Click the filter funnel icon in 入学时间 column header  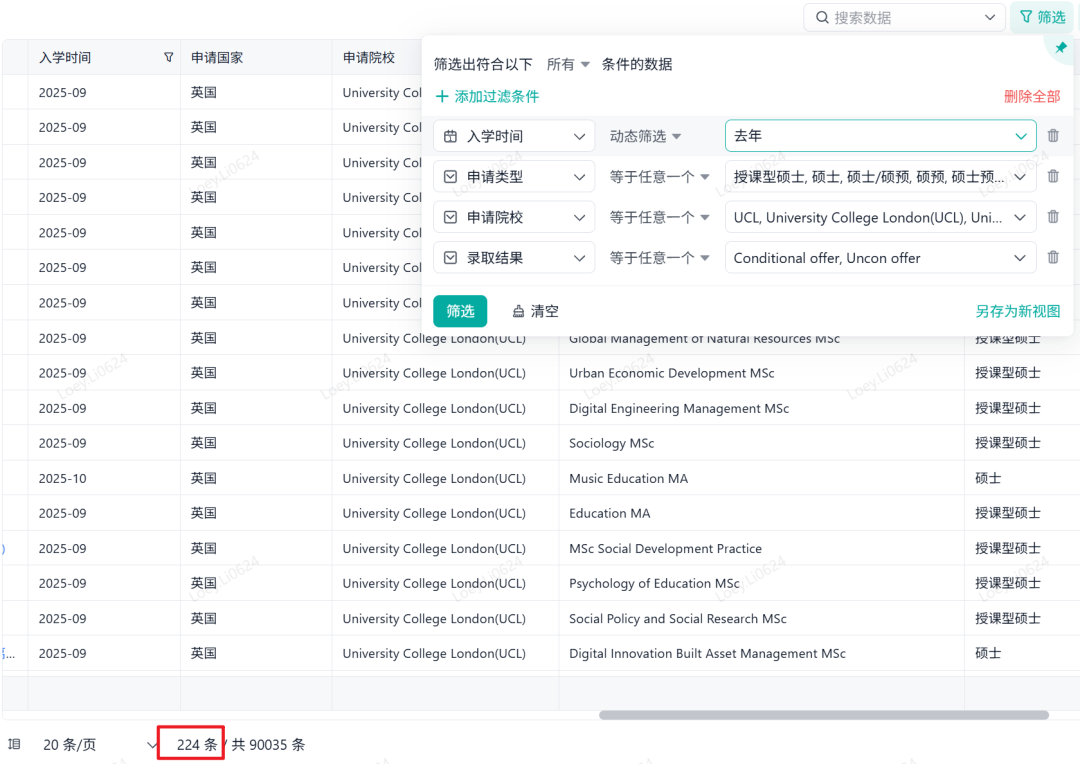click(x=168, y=58)
